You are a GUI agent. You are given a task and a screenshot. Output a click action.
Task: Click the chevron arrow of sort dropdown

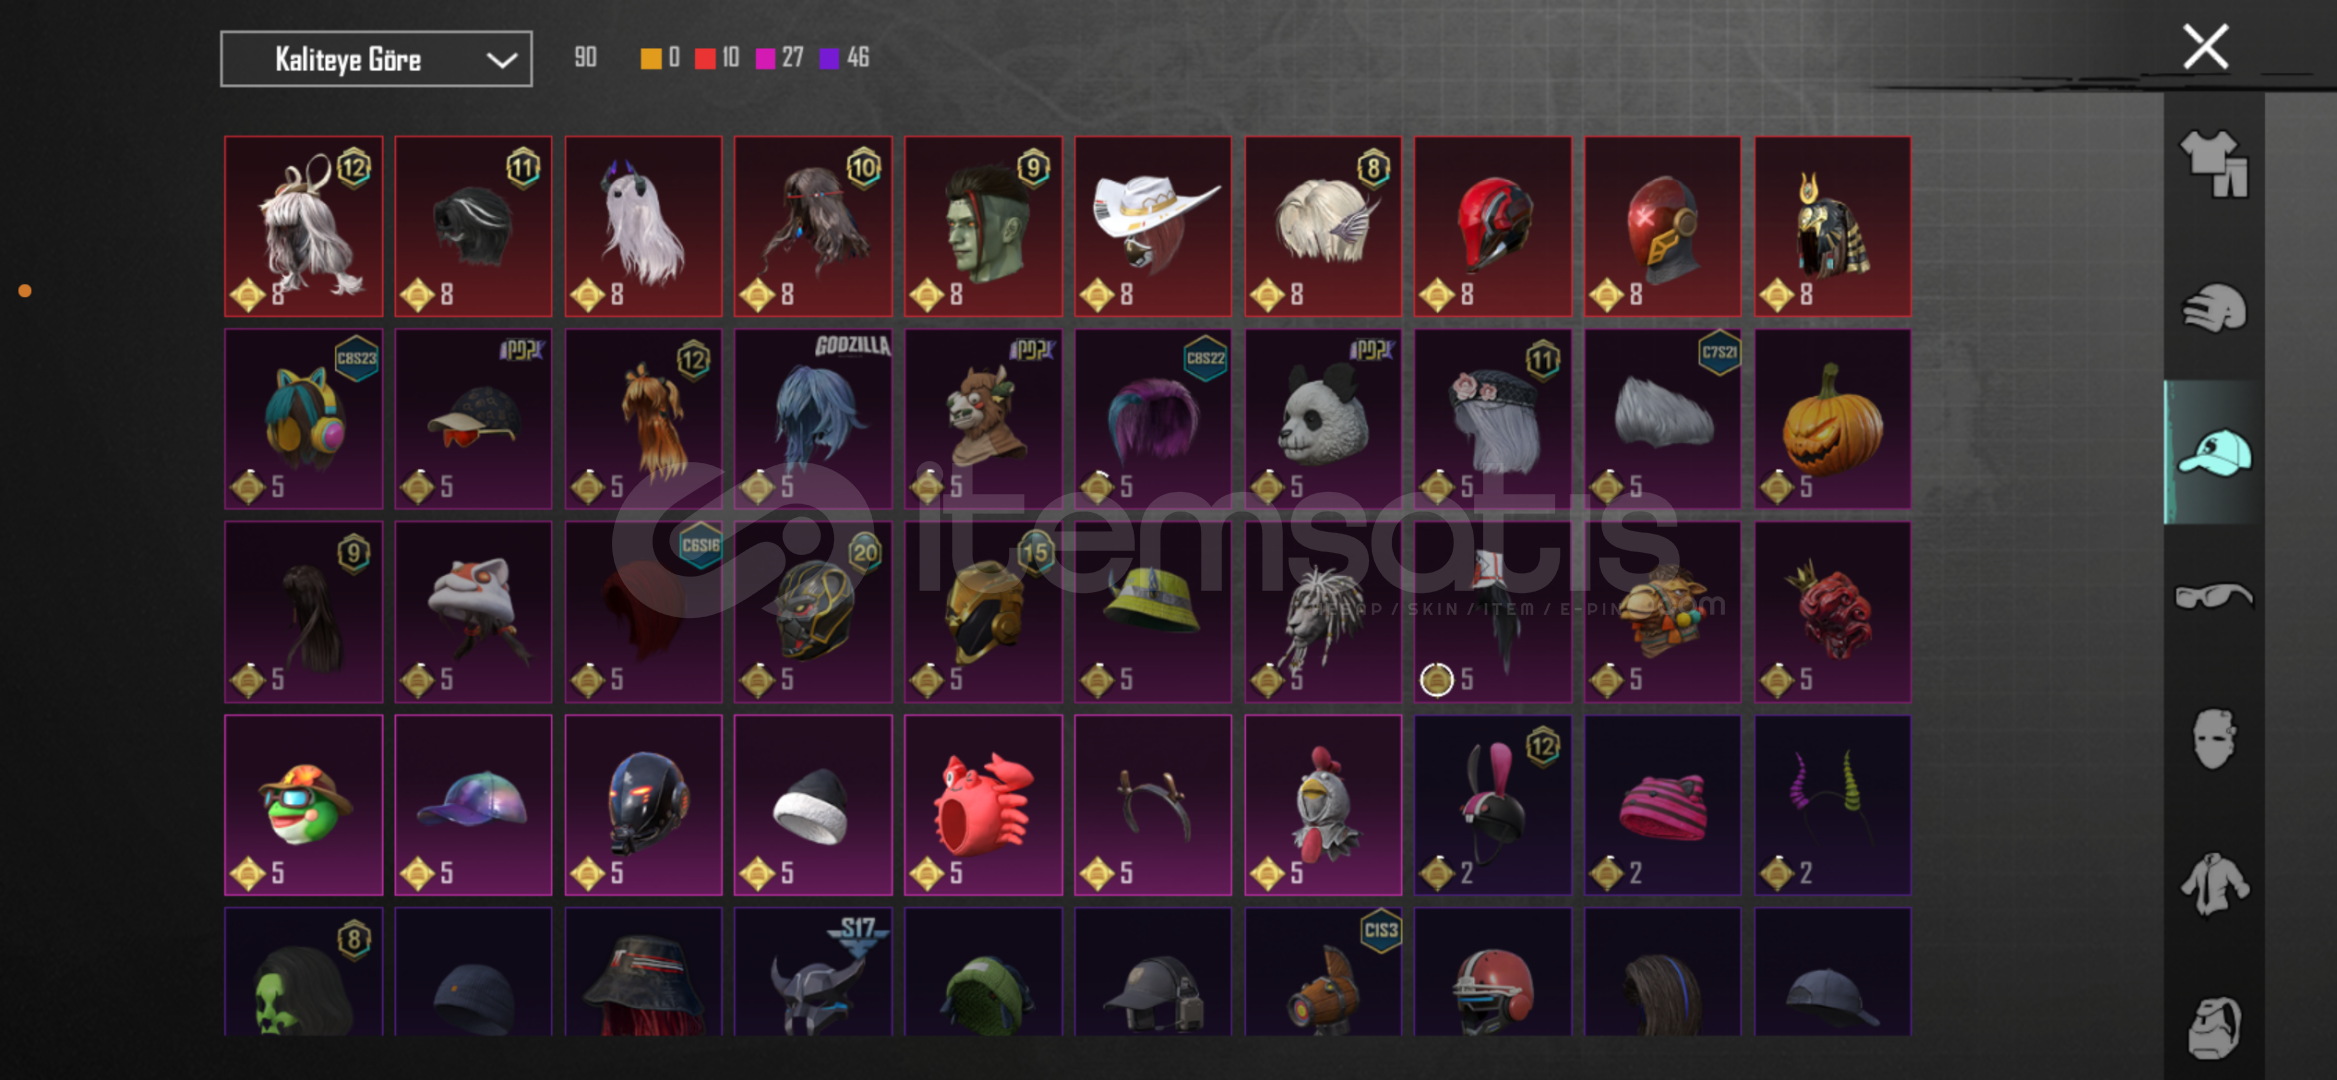pyautogui.click(x=501, y=60)
